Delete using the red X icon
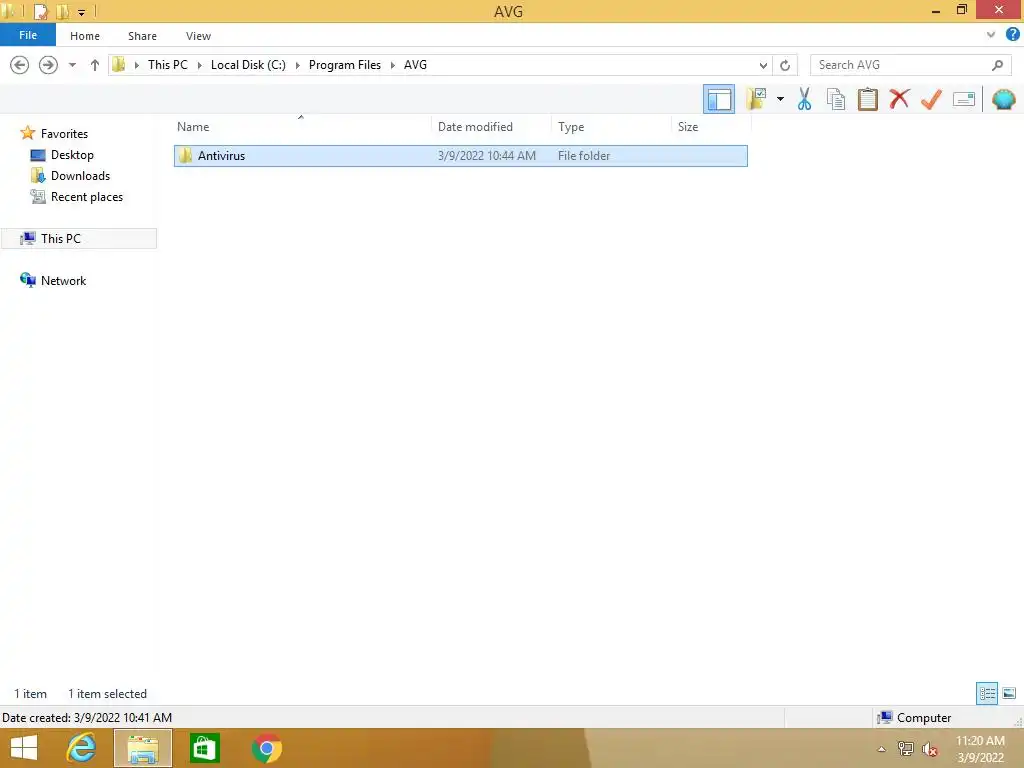Screen dimensions: 1024x768 (899, 99)
